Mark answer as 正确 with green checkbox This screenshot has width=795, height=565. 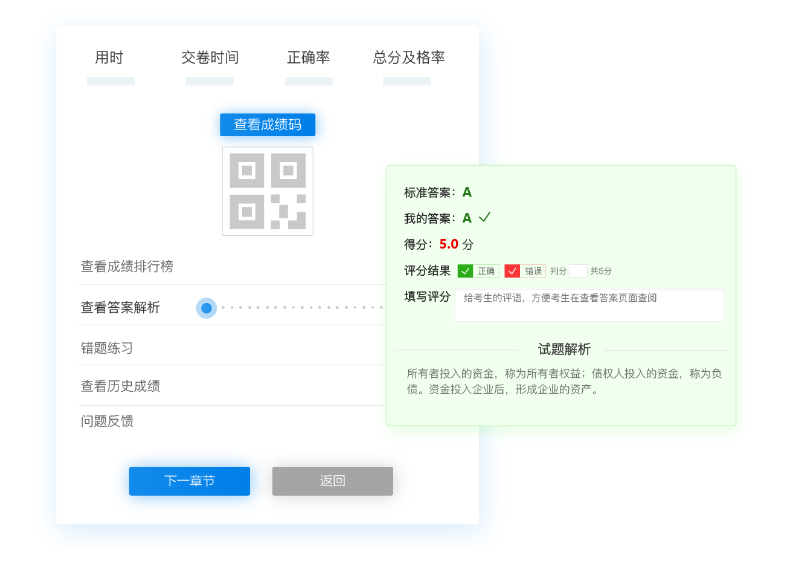point(466,271)
